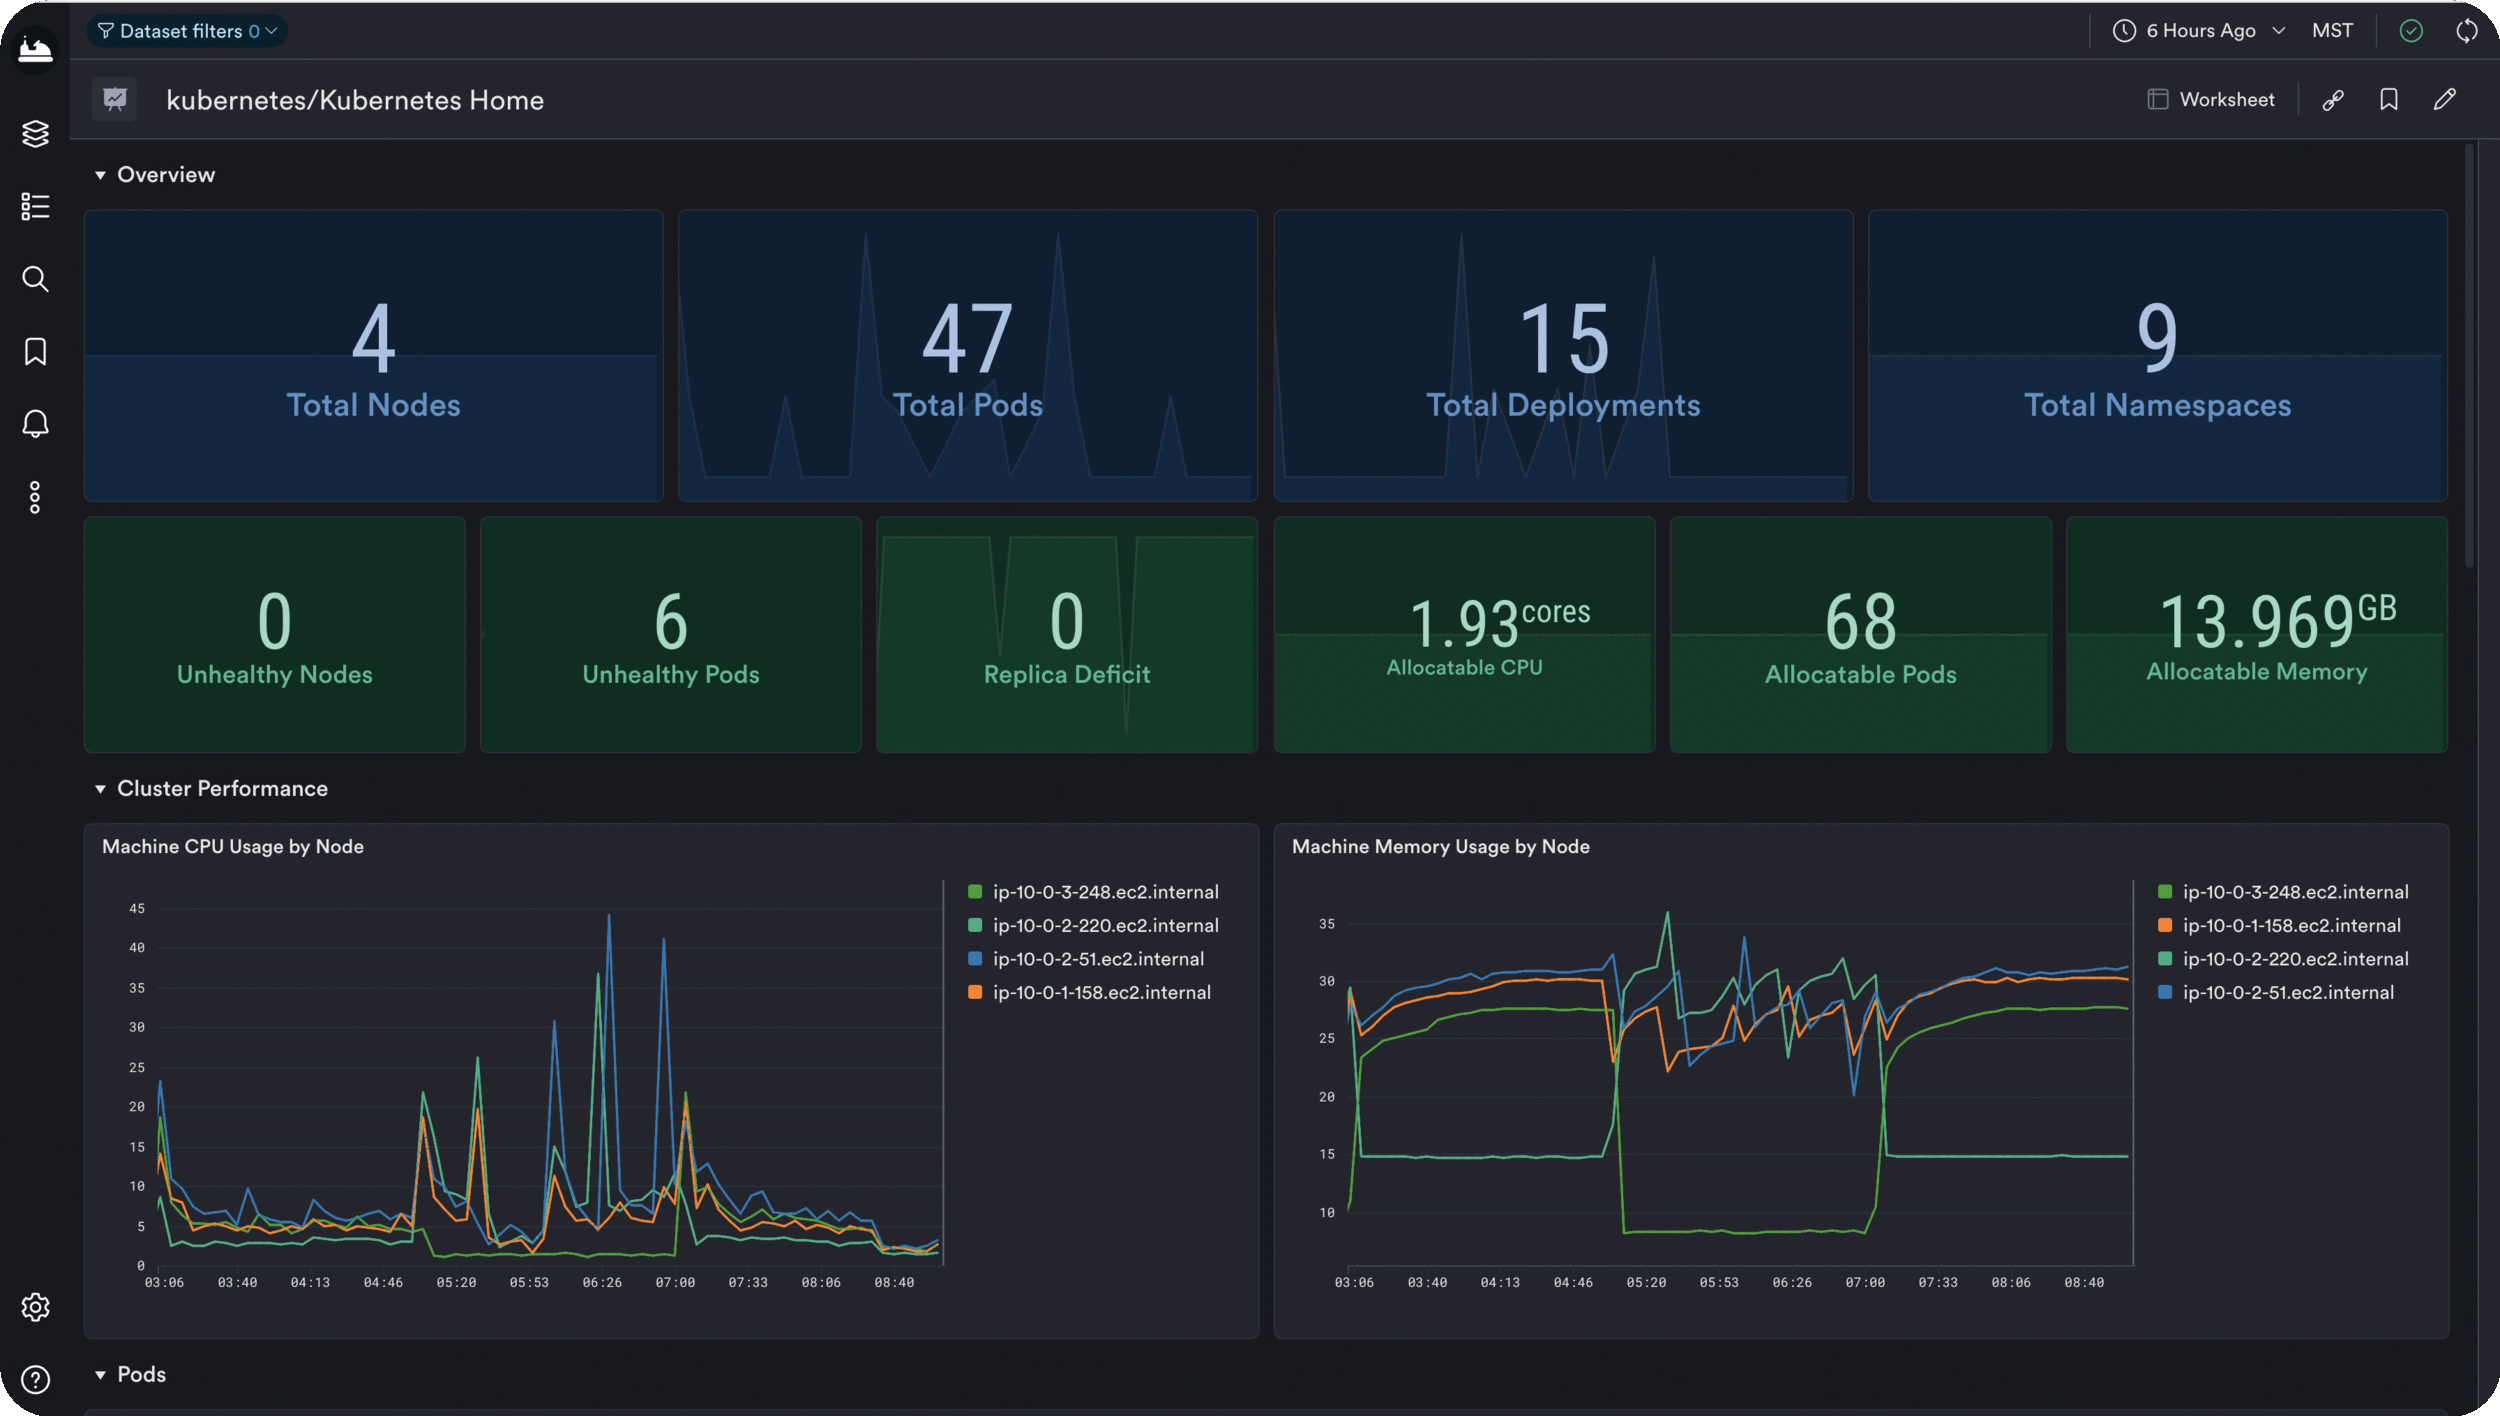
Task: Click the MST timezone label
Action: click(x=2332, y=31)
